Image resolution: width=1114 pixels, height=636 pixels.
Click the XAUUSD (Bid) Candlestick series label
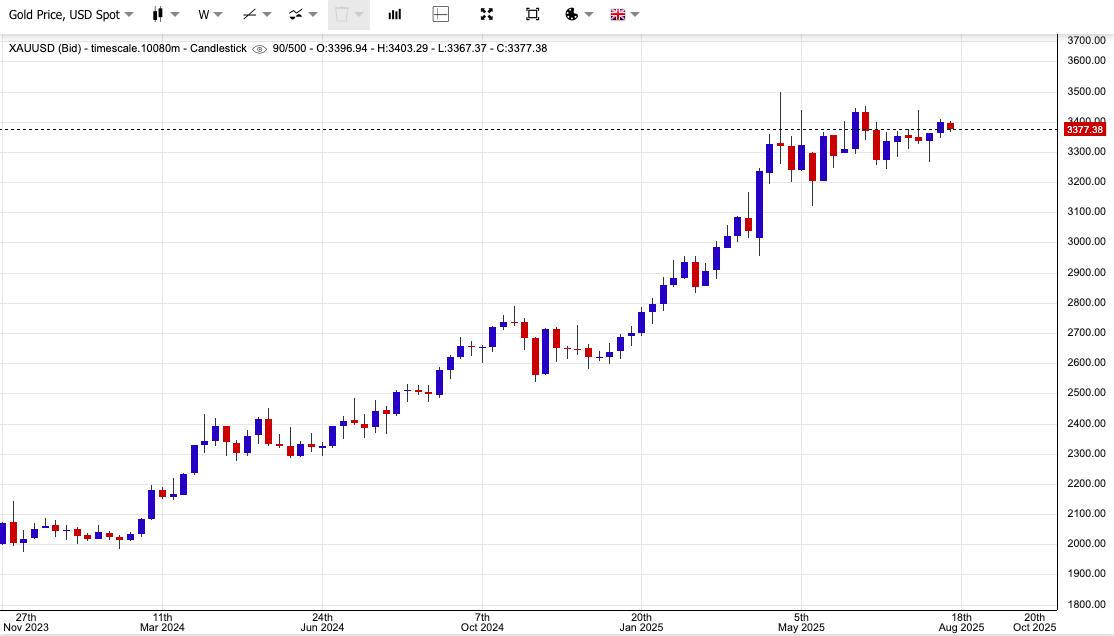[125, 48]
